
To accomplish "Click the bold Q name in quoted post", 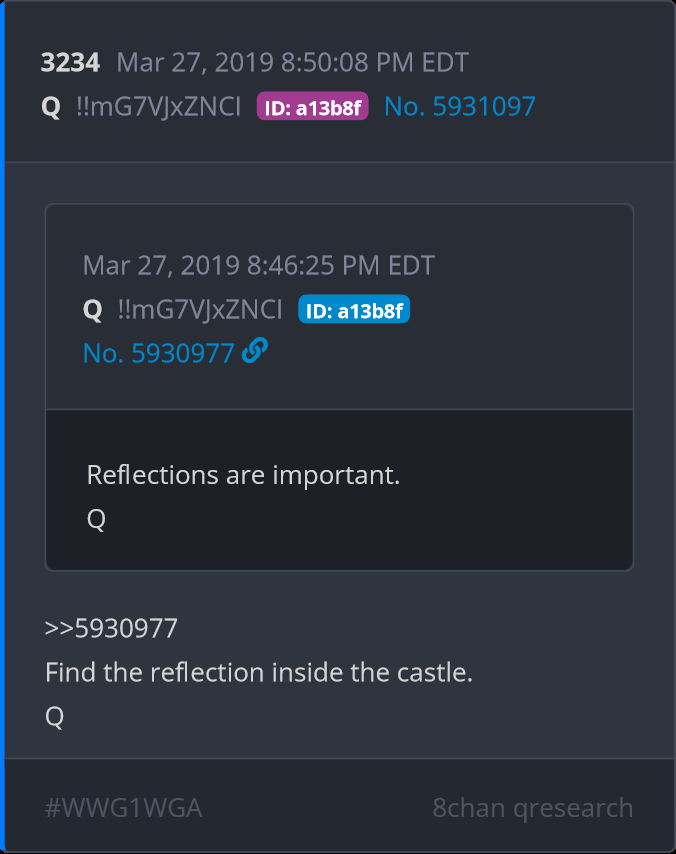I will tap(93, 311).
